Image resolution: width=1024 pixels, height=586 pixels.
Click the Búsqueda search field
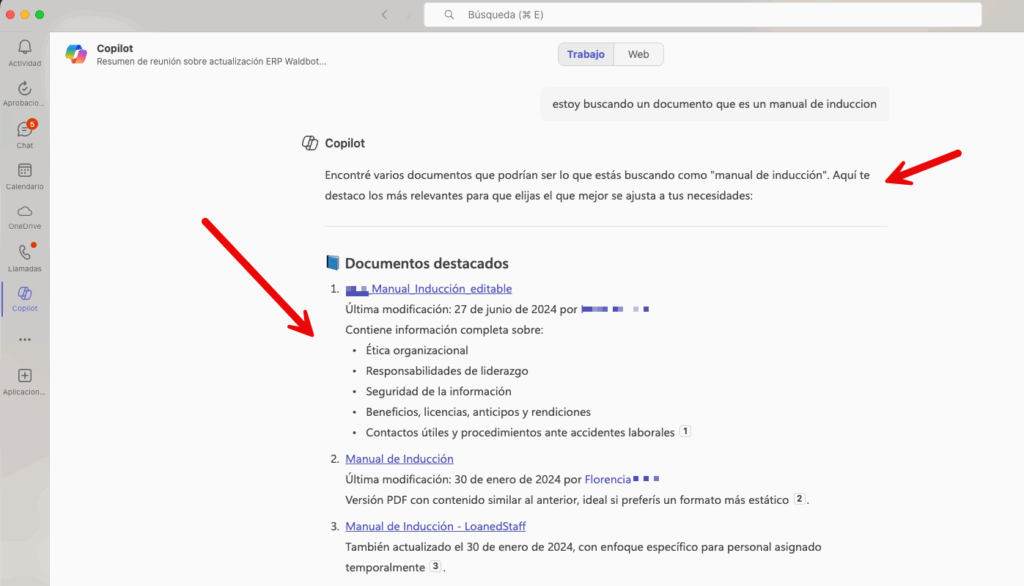(702, 15)
